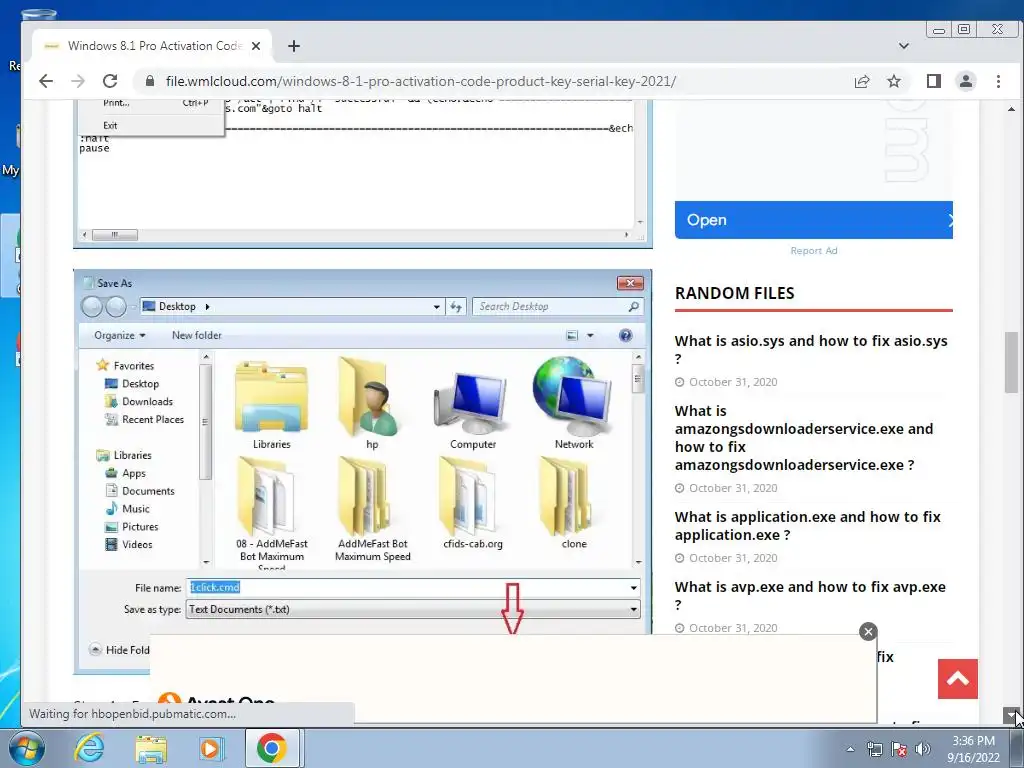1024x768 pixels.
Task: Click the red scroll-to-top button
Action: pyautogui.click(x=957, y=679)
